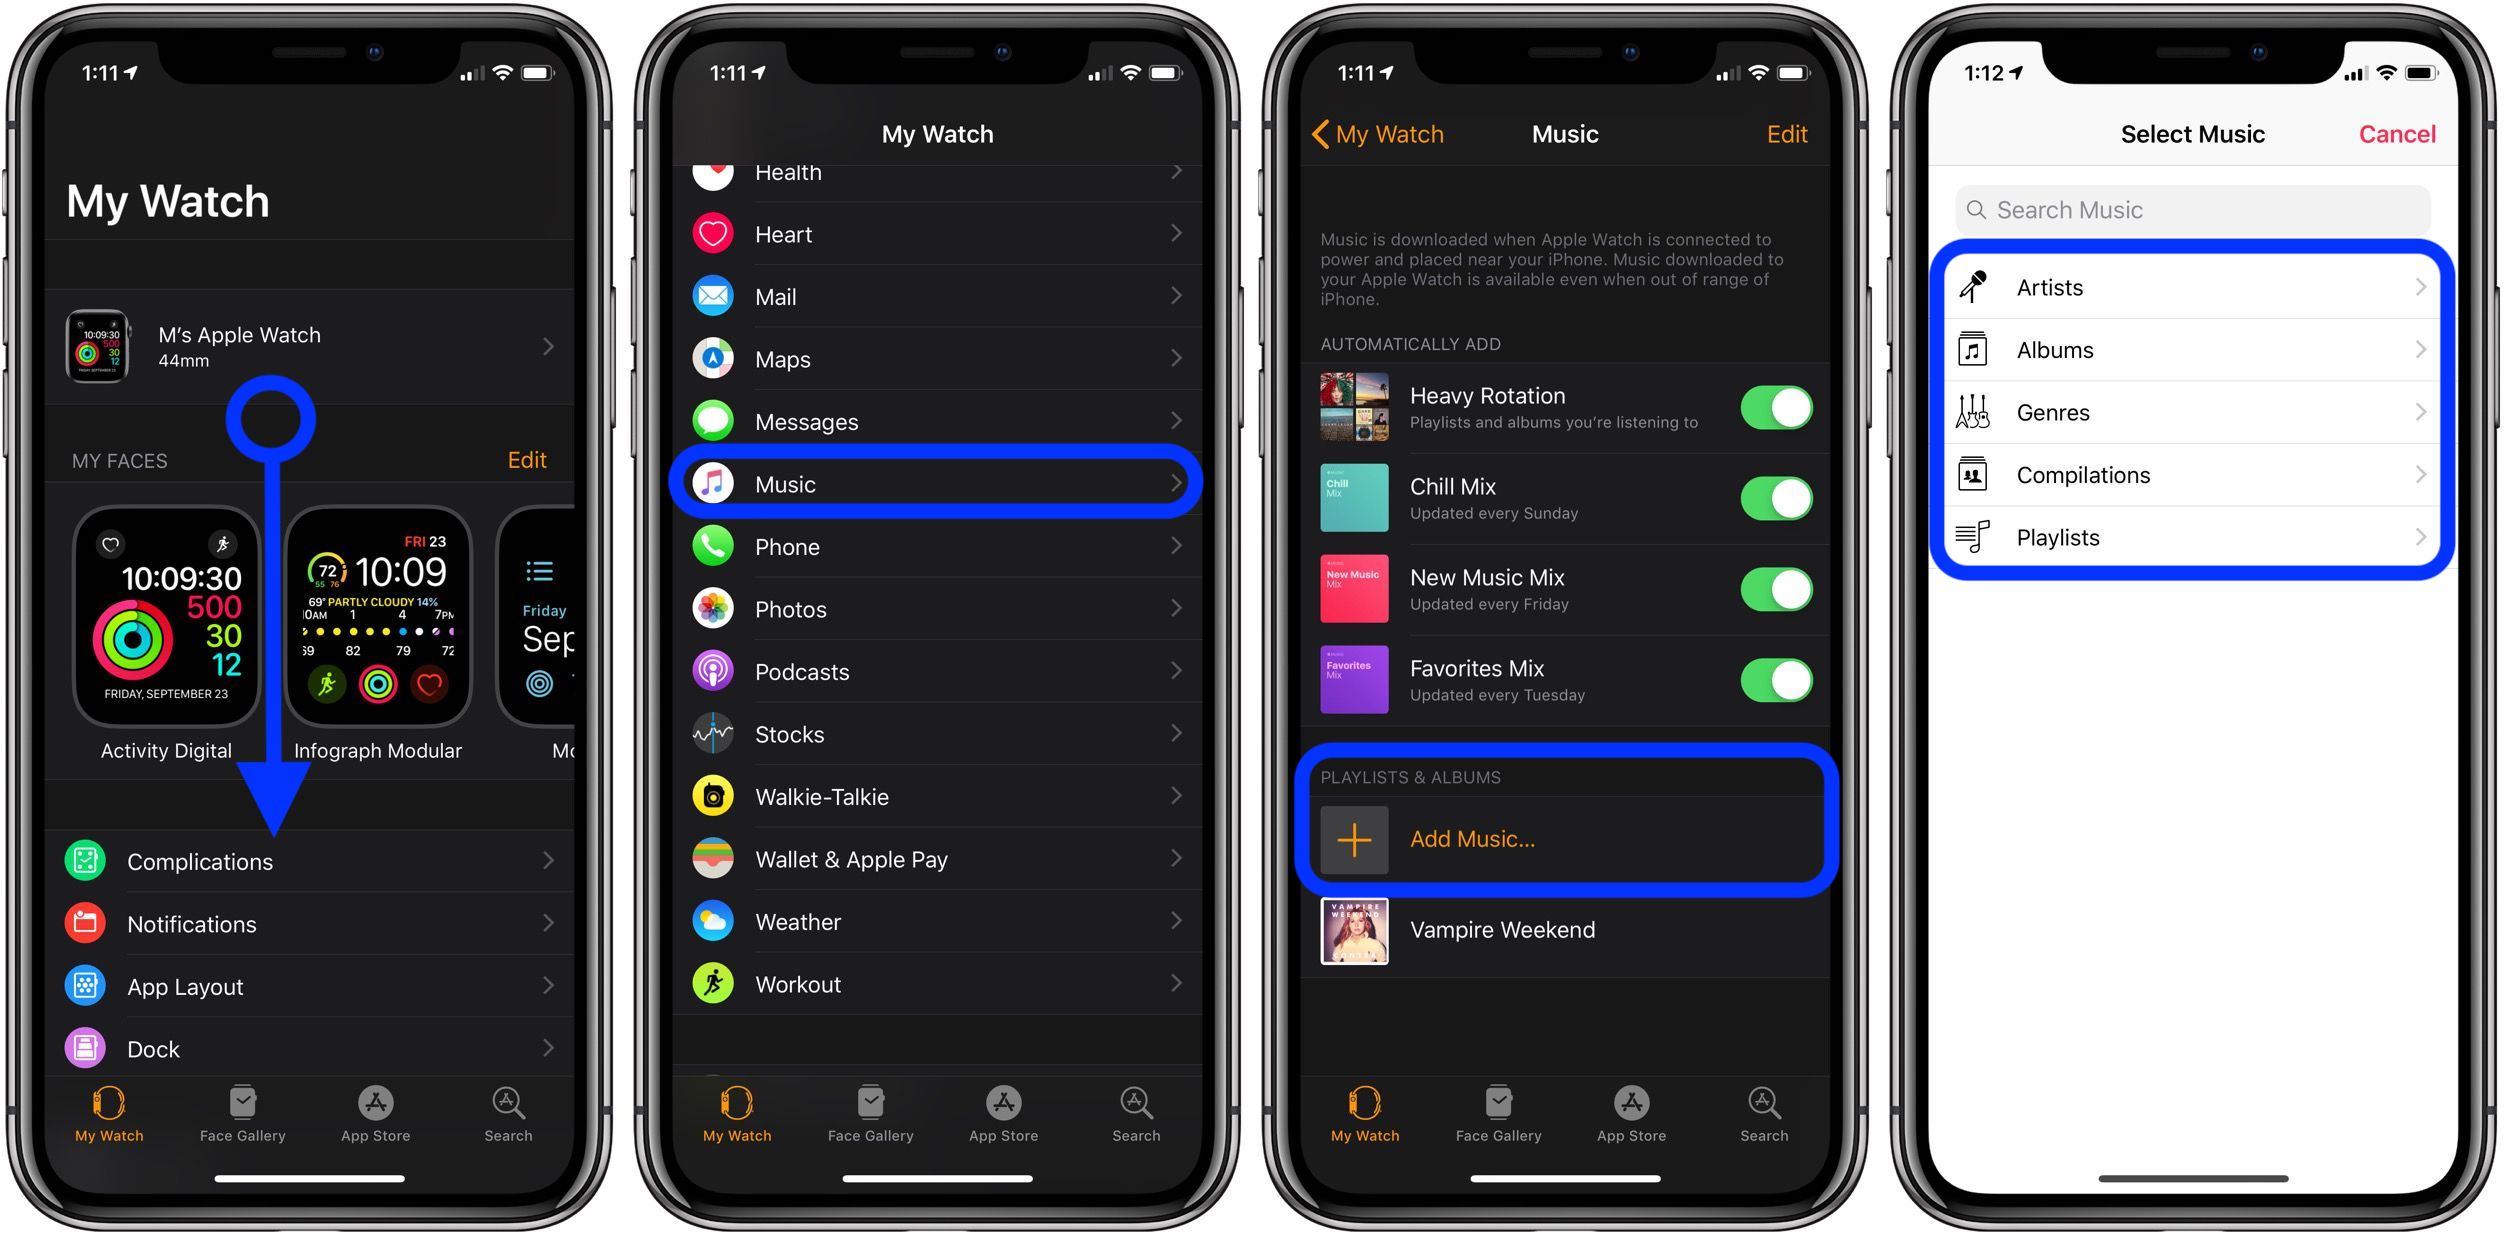Tap Vampire Weekend album thumbnail
The height and width of the screenshot is (1234, 2504).
[1353, 931]
